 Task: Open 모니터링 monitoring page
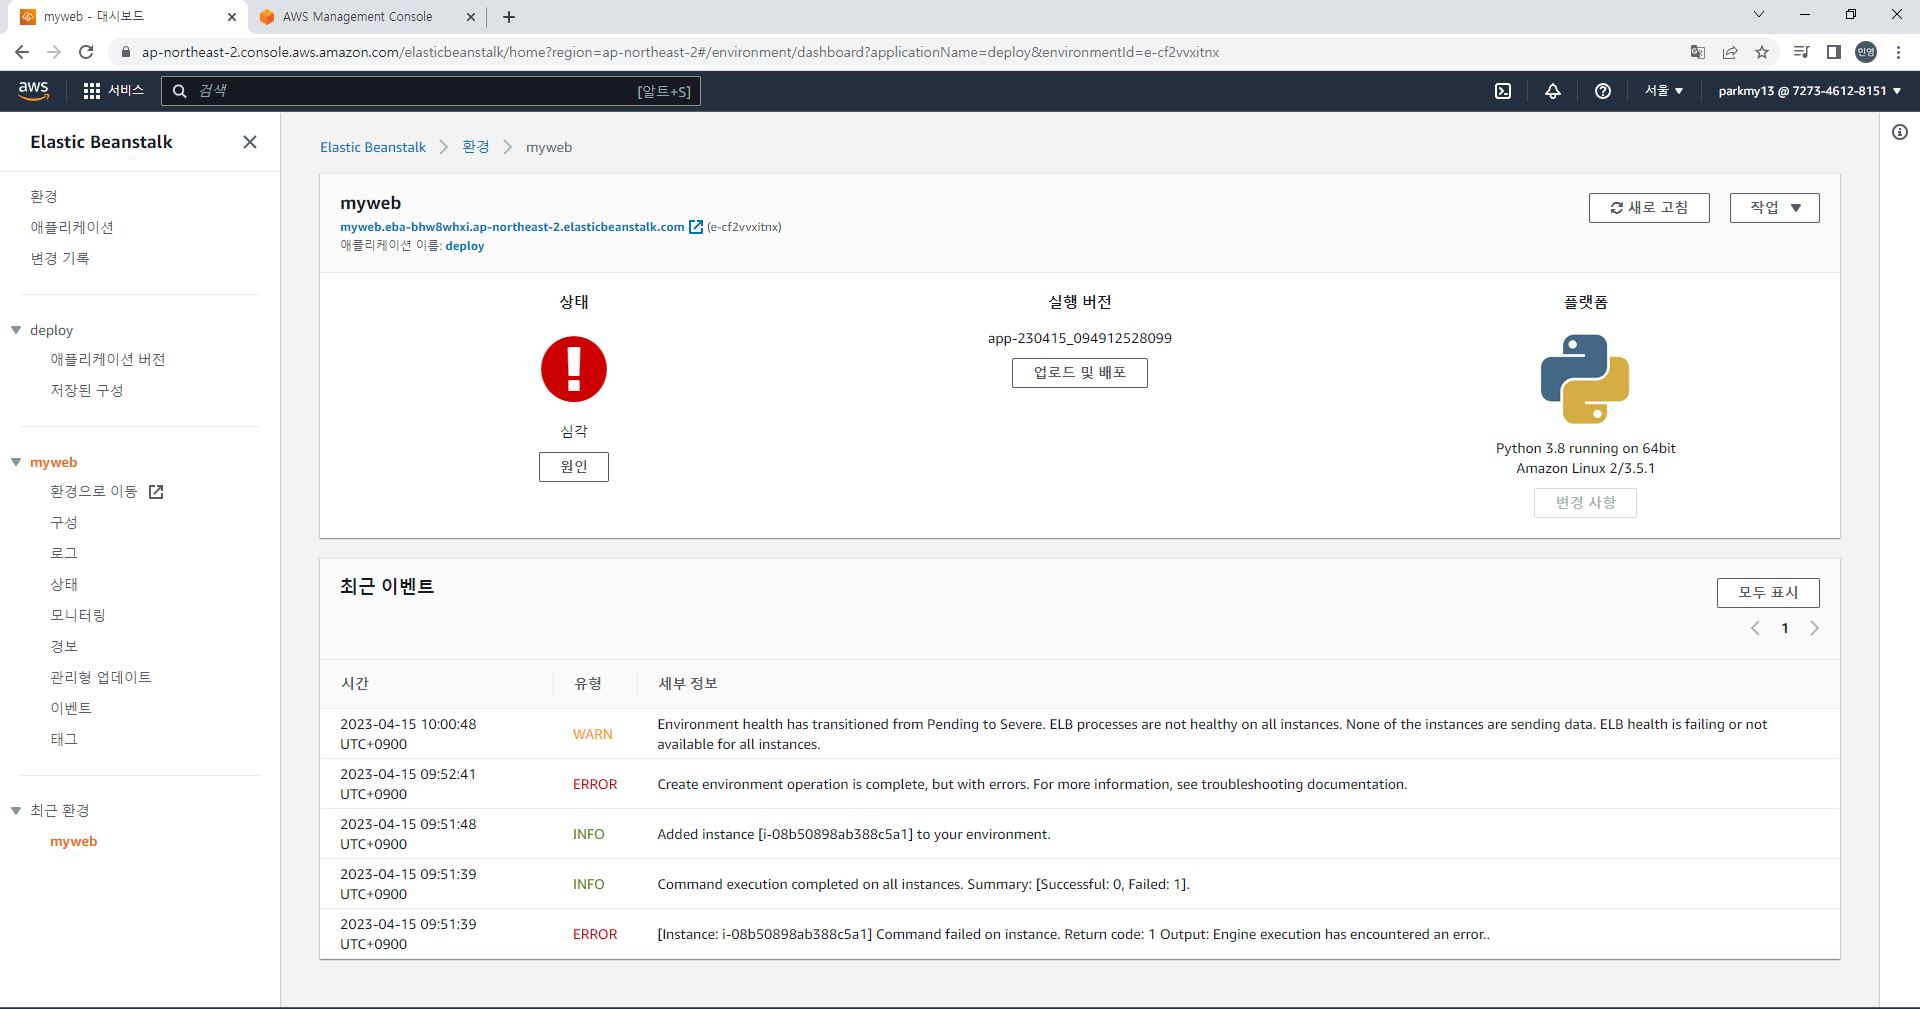point(78,615)
